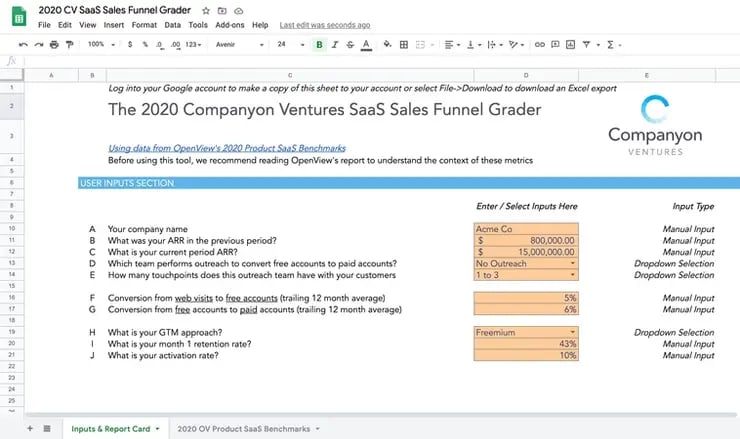This screenshot has height=439, width=740.
Task: Click the Borders icon
Action: pyautogui.click(x=404, y=44)
